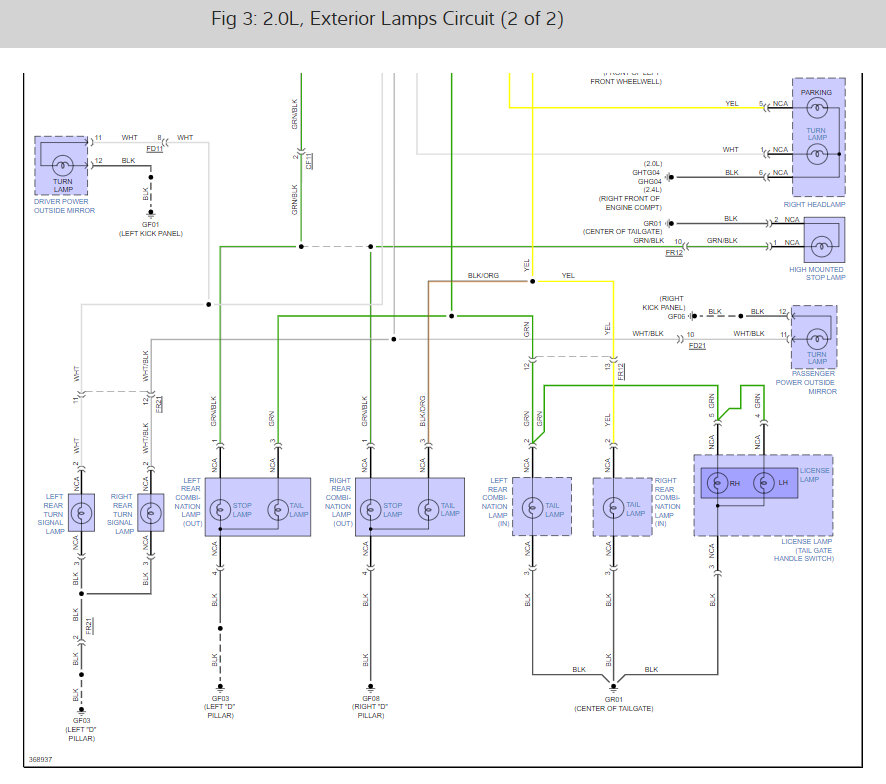Click the 'RIGHT REAR COMBINATION LAMP (IN)' label
This screenshot has height=784, width=886.
(667, 502)
